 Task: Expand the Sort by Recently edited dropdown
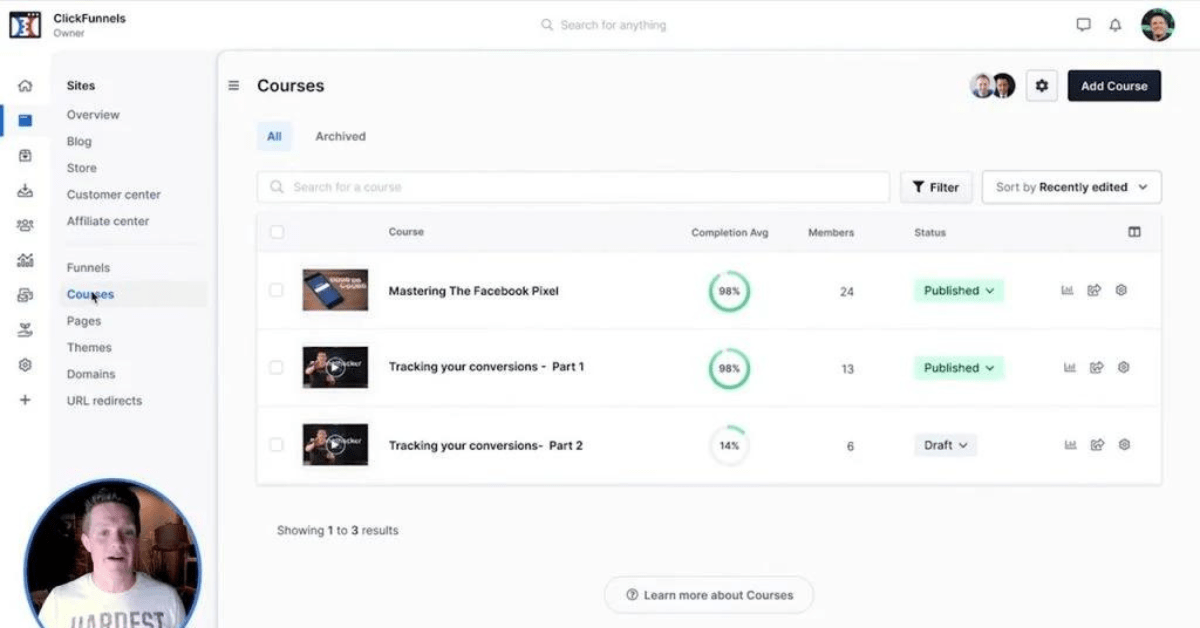1072,187
